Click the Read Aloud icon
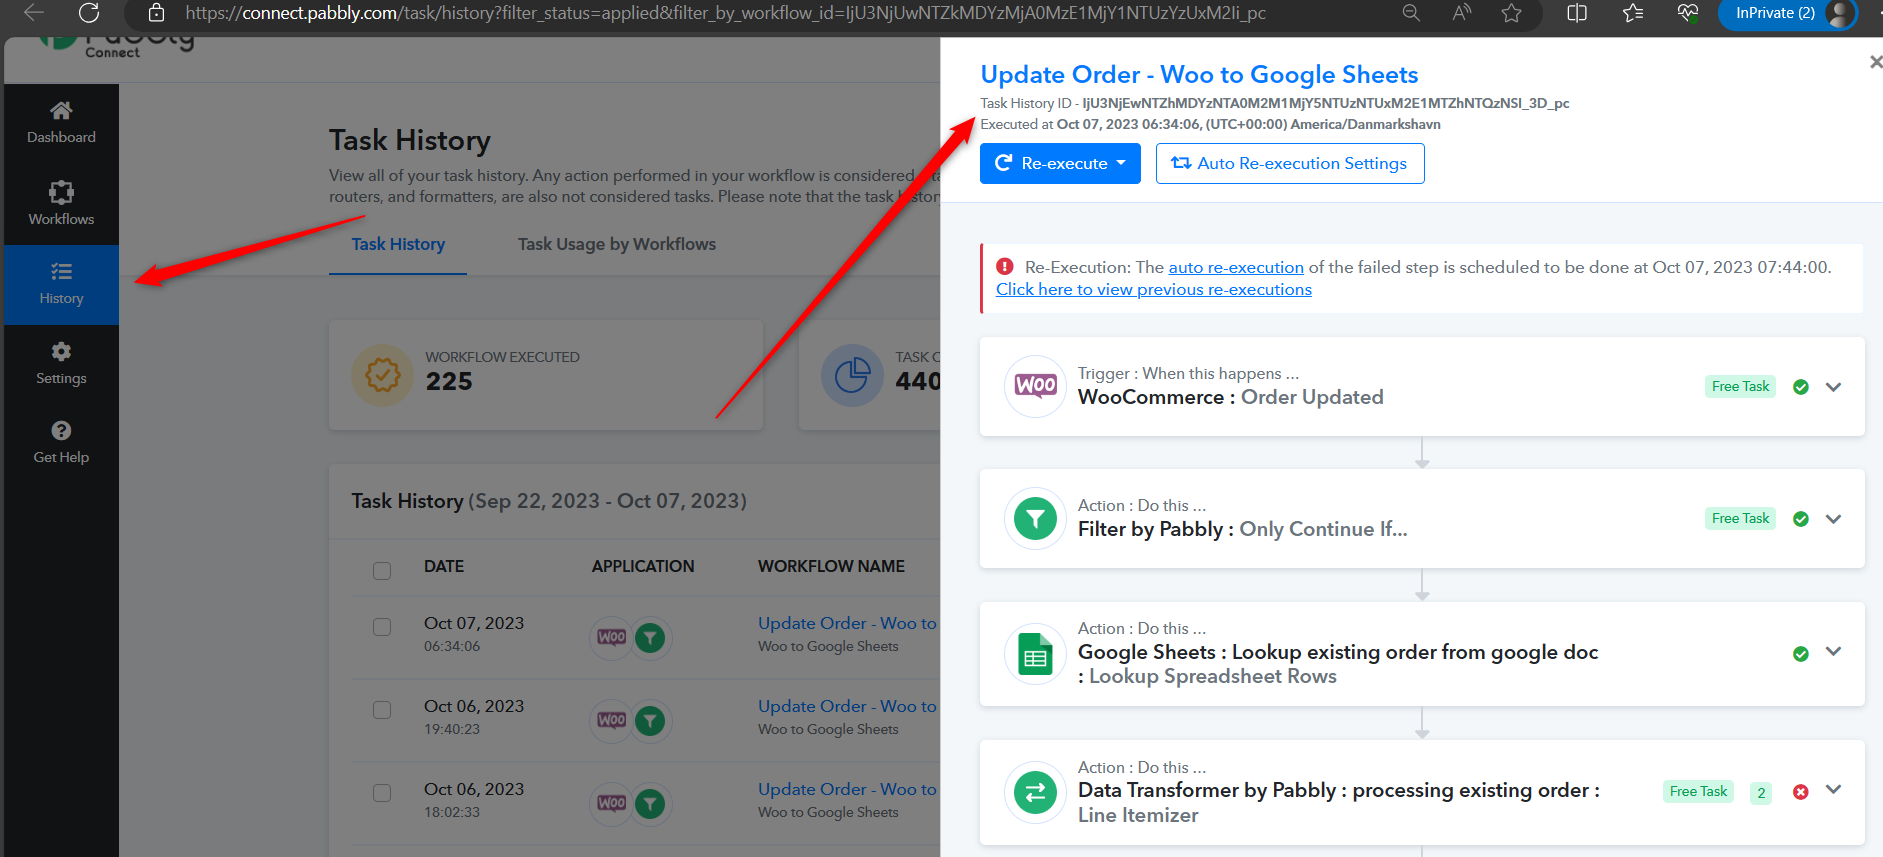 point(1462,13)
